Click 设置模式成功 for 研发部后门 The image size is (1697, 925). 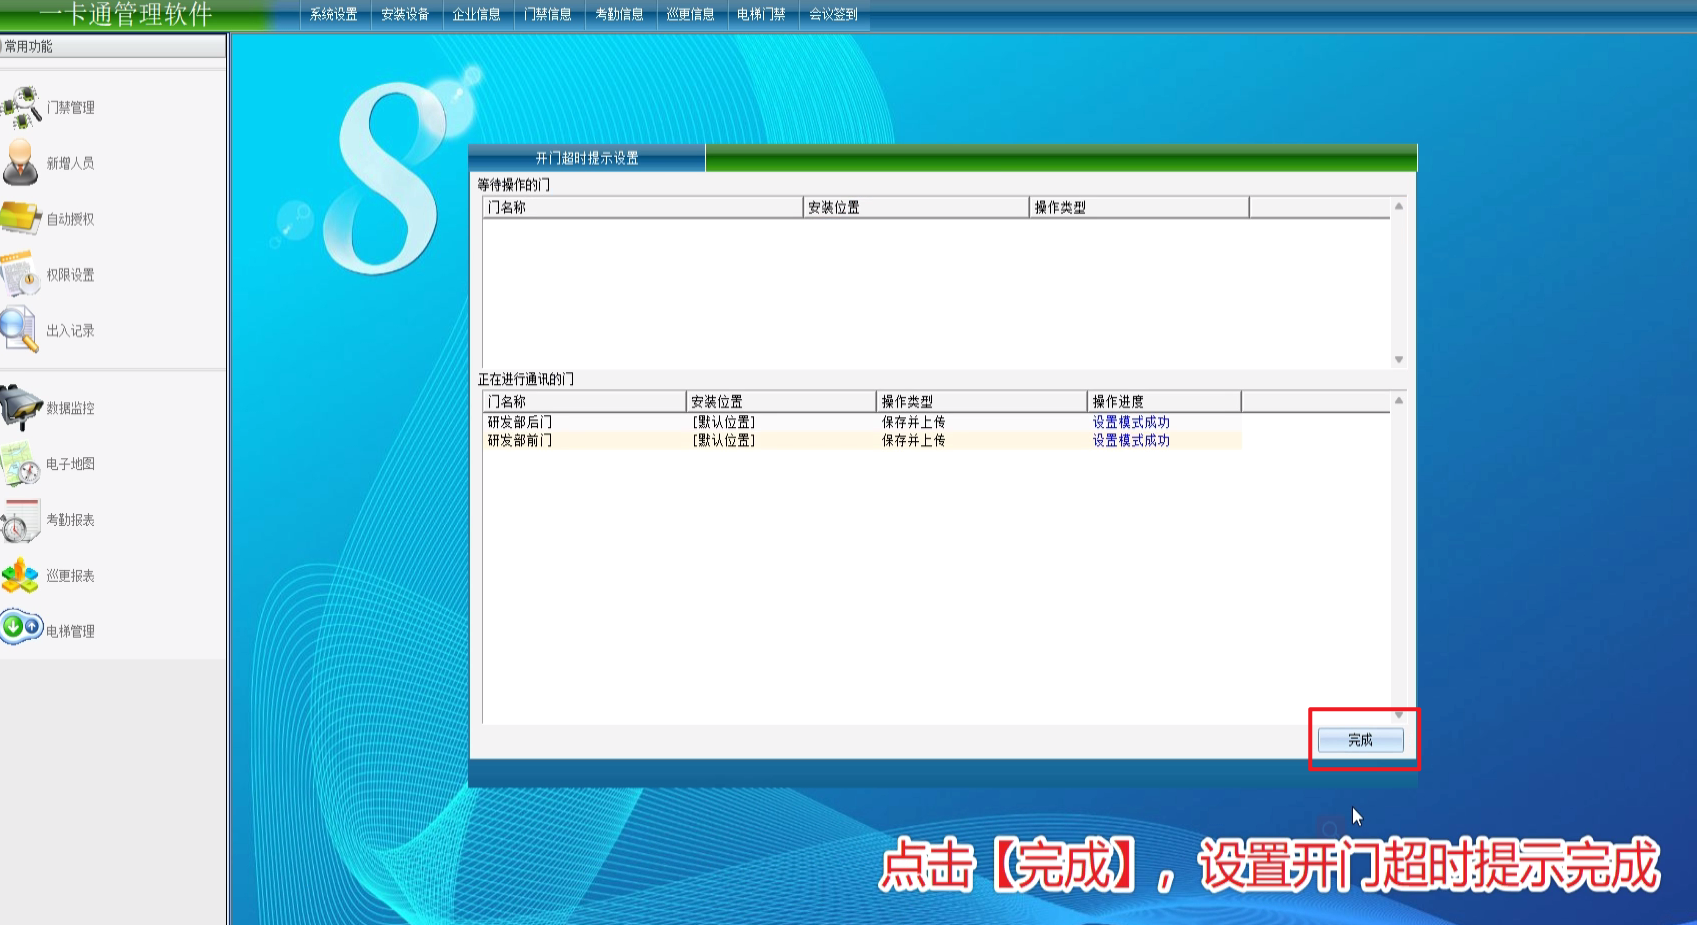1130,422
